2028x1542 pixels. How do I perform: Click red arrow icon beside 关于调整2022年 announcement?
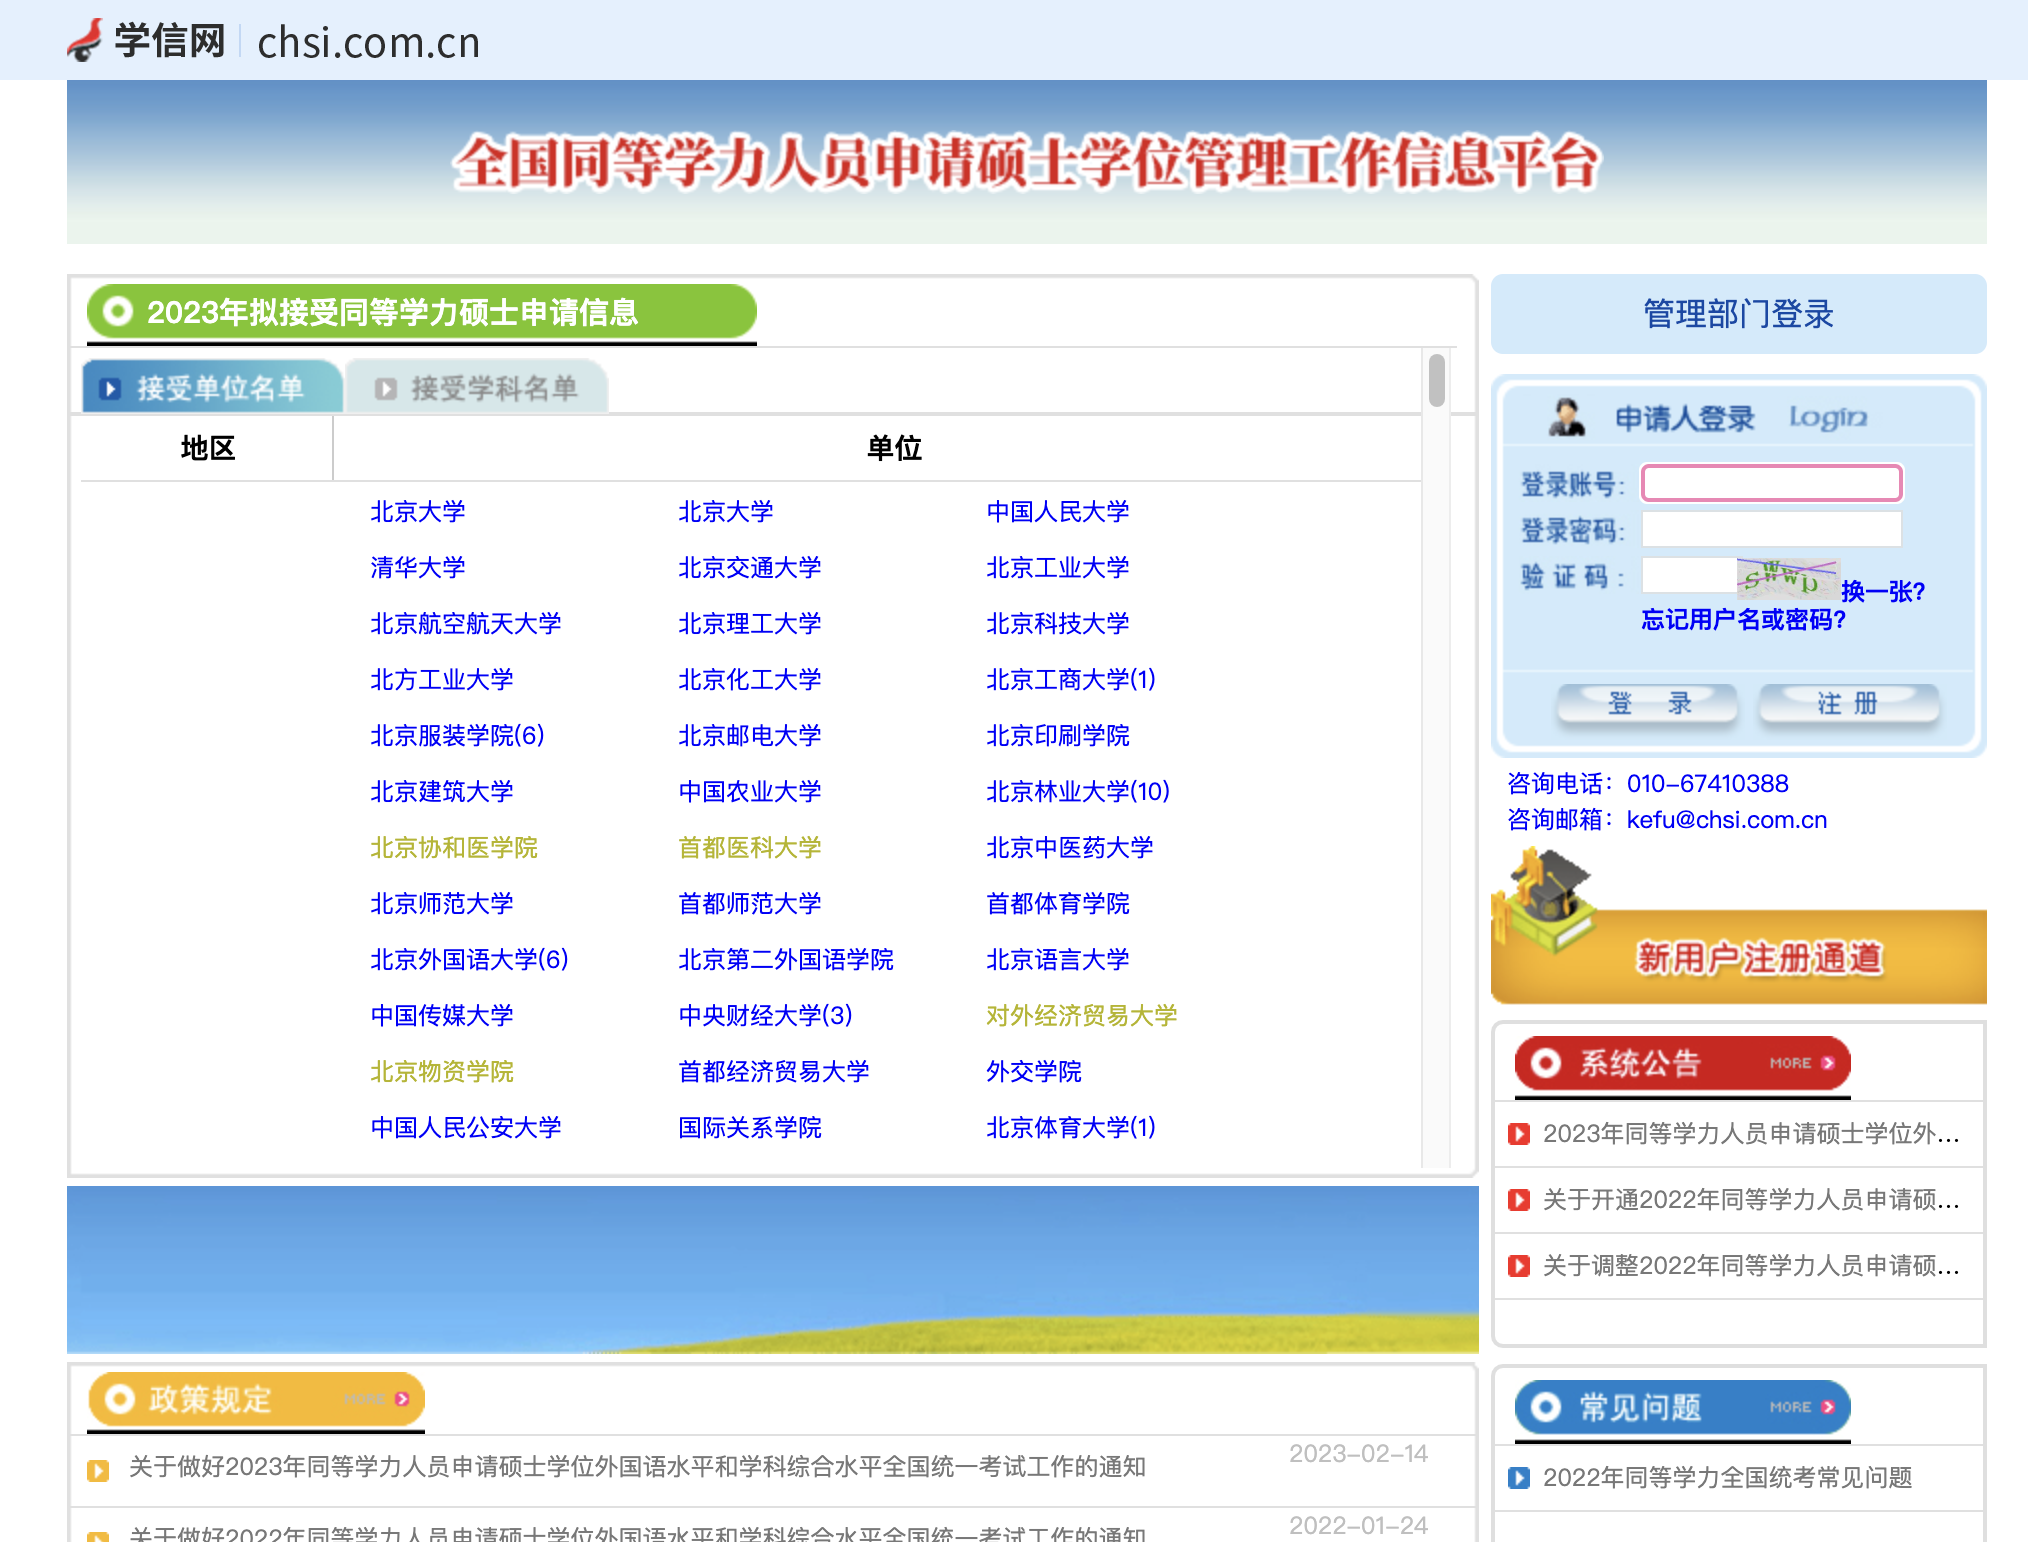1519,1266
